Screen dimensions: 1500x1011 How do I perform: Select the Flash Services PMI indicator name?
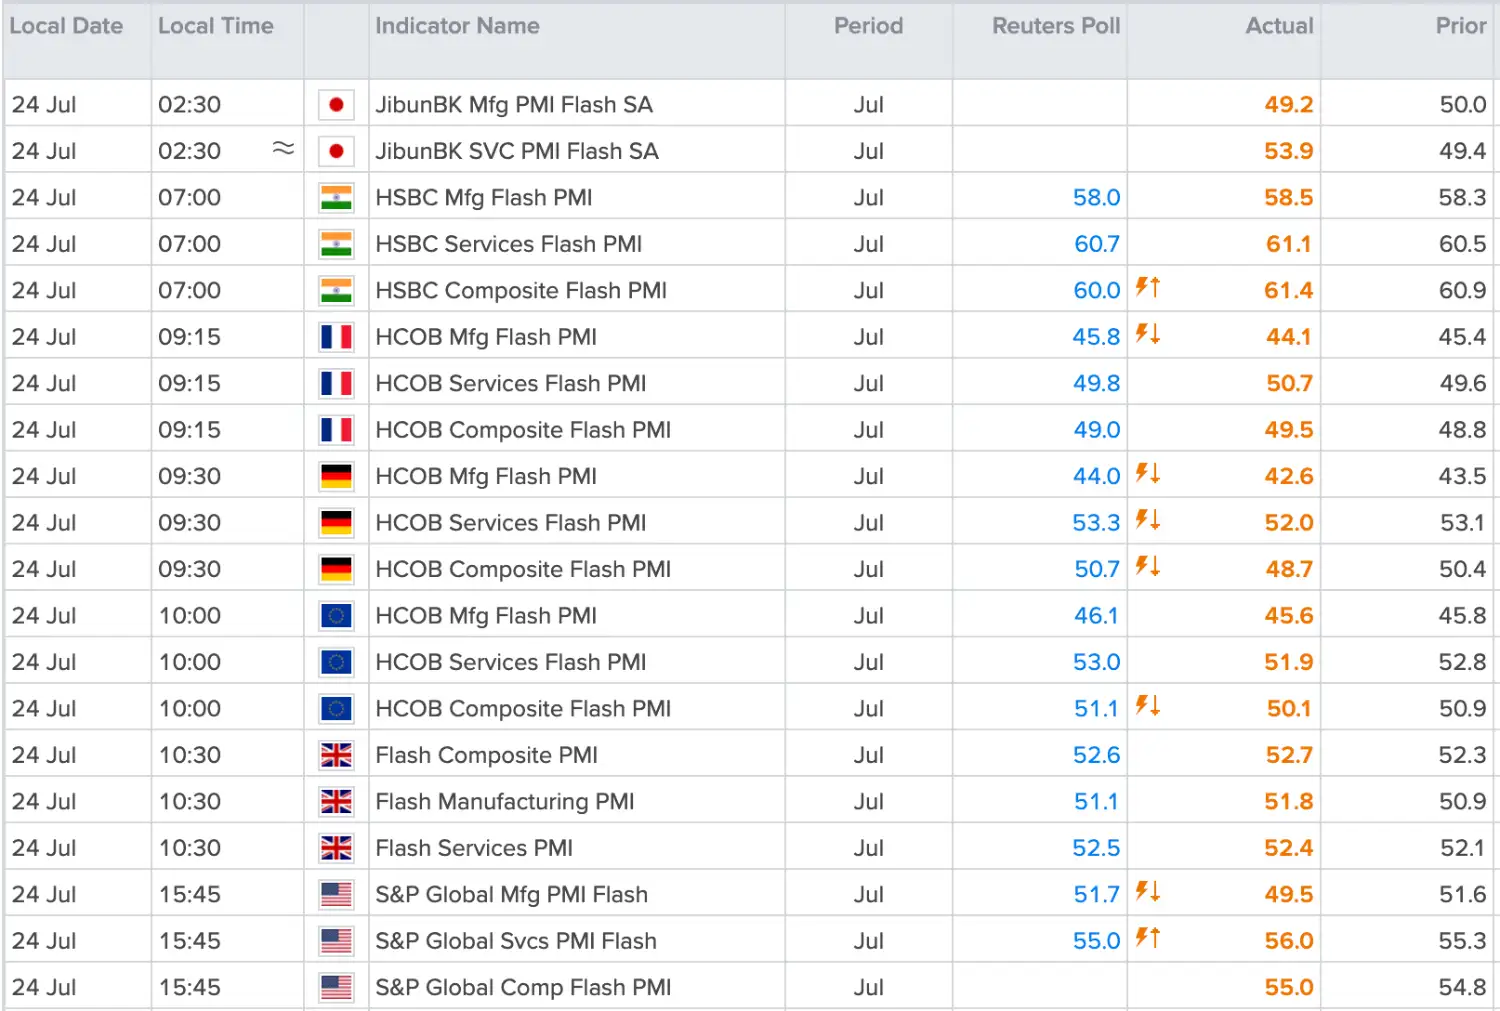click(474, 849)
